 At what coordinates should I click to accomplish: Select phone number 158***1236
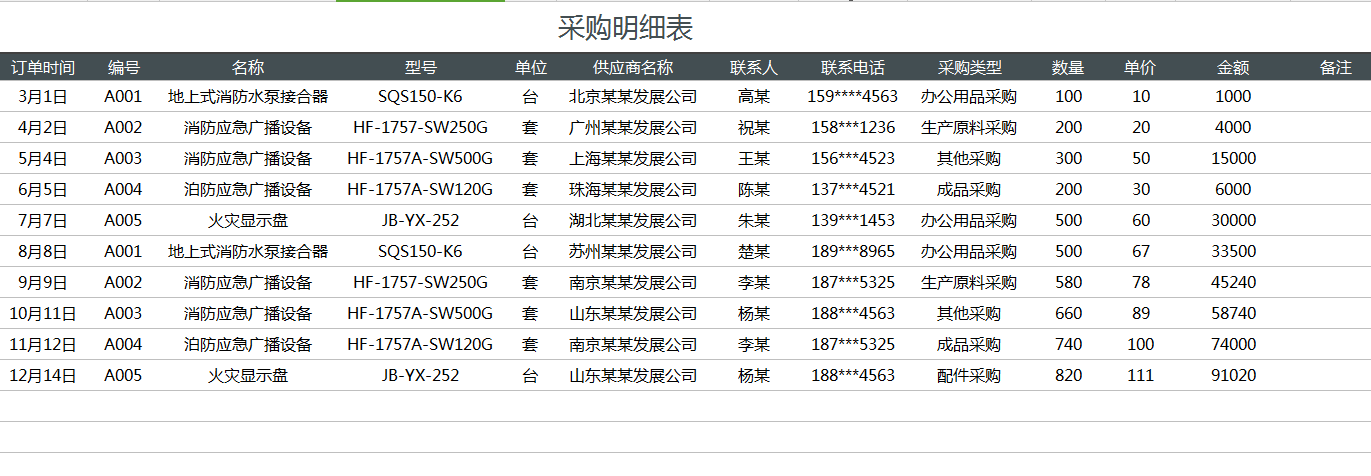(x=853, y=128)
